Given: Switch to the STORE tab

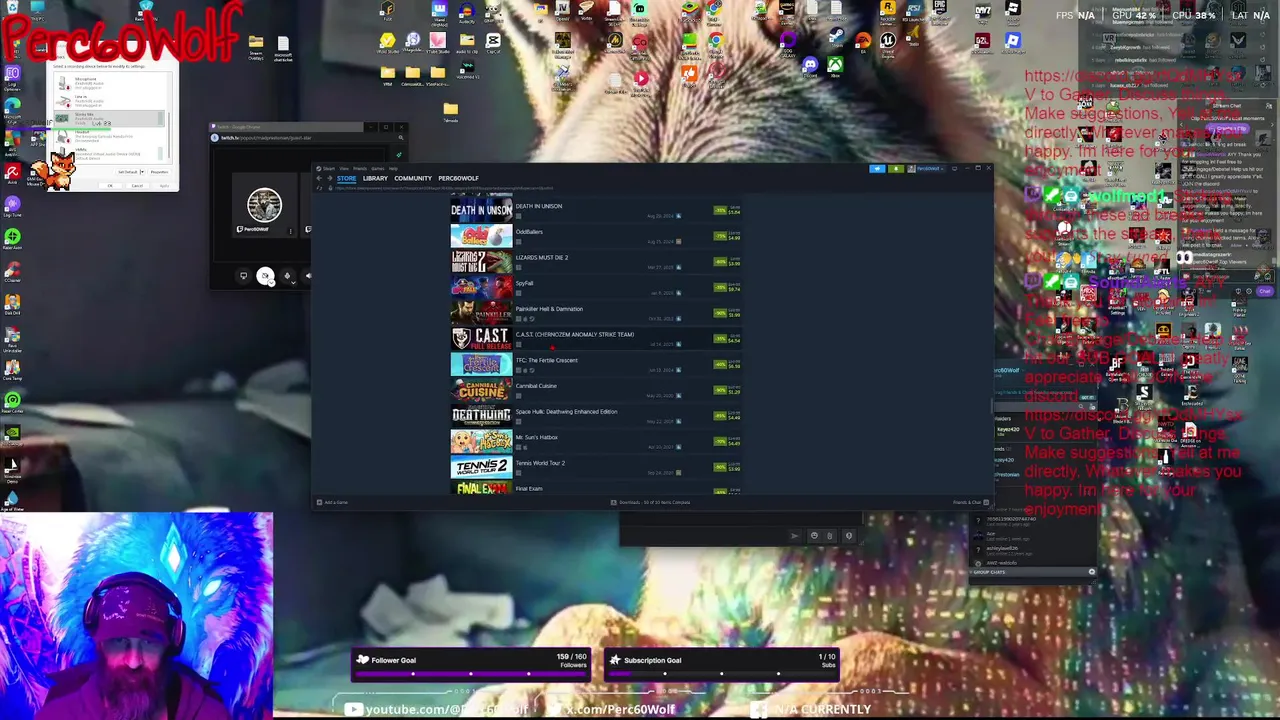Looking at the screenshot, I should click(346, 178).
